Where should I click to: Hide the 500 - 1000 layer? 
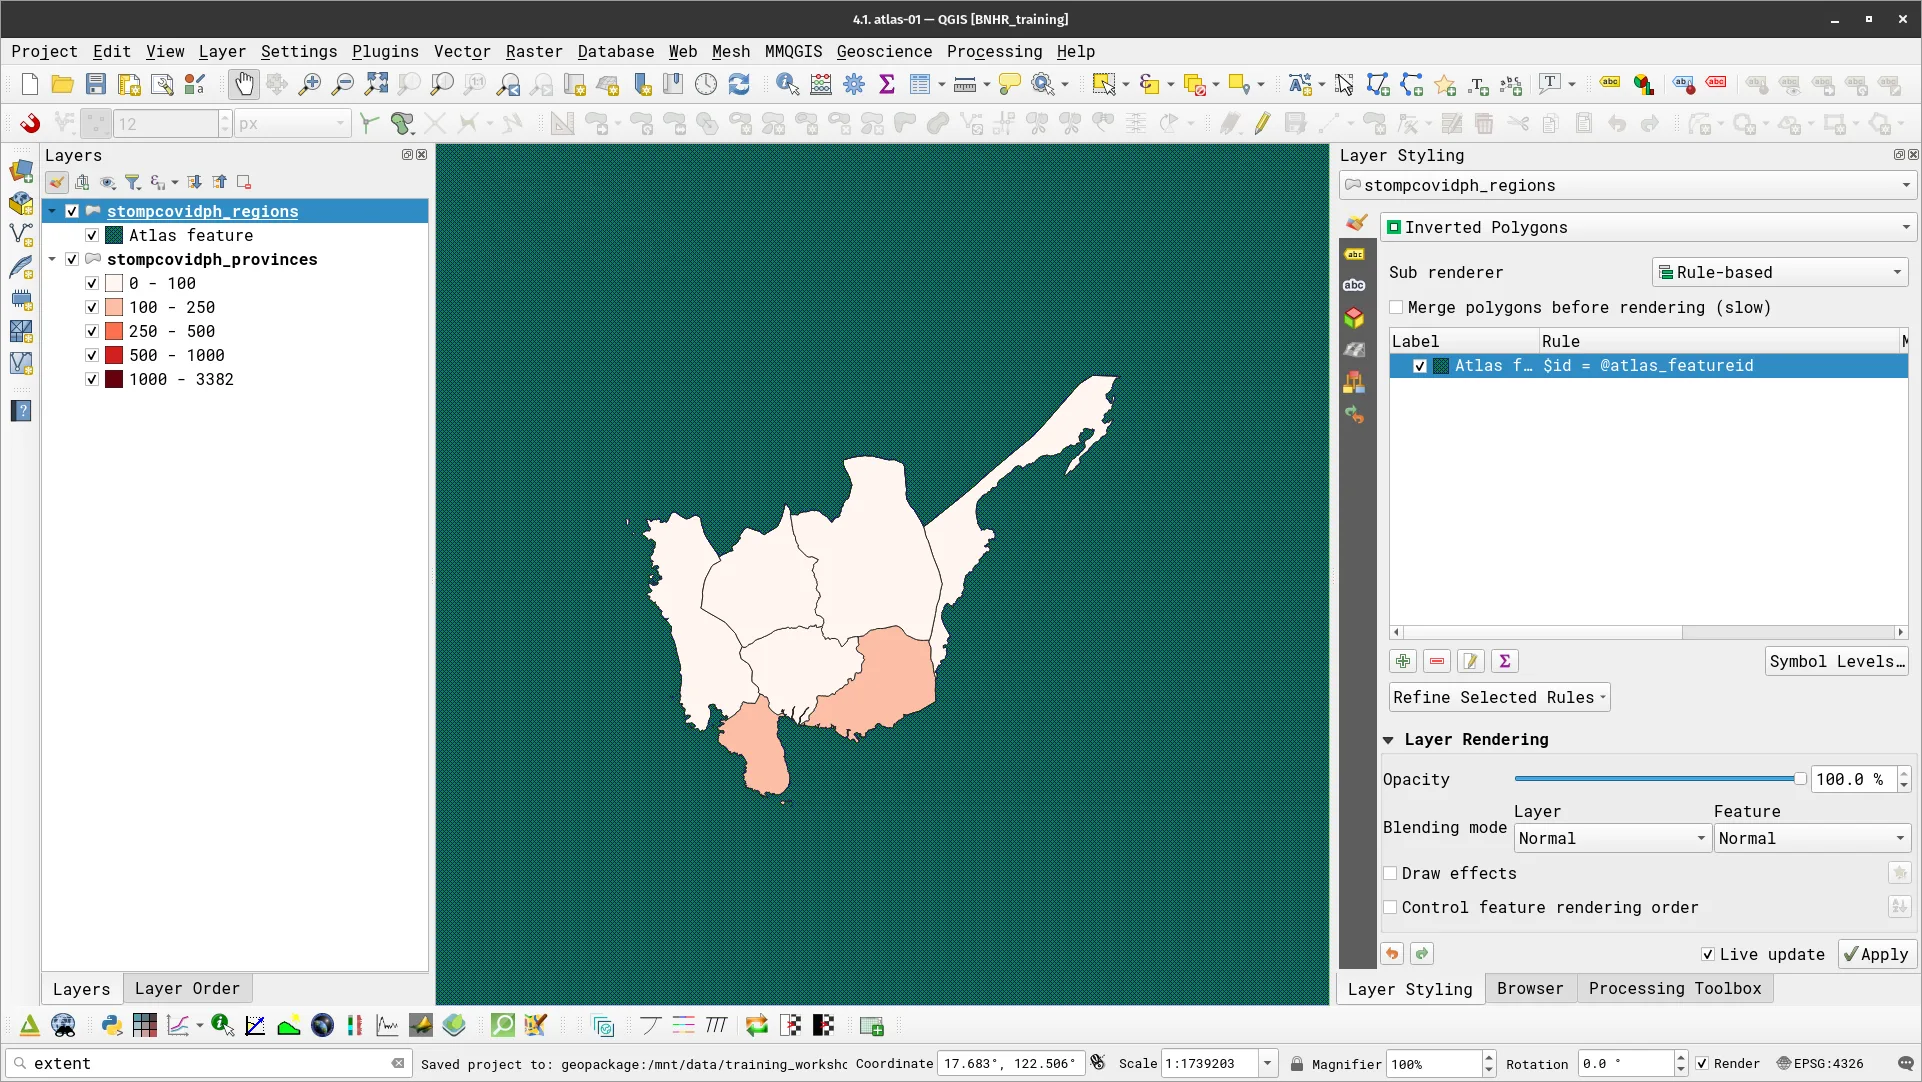point(91,355)
